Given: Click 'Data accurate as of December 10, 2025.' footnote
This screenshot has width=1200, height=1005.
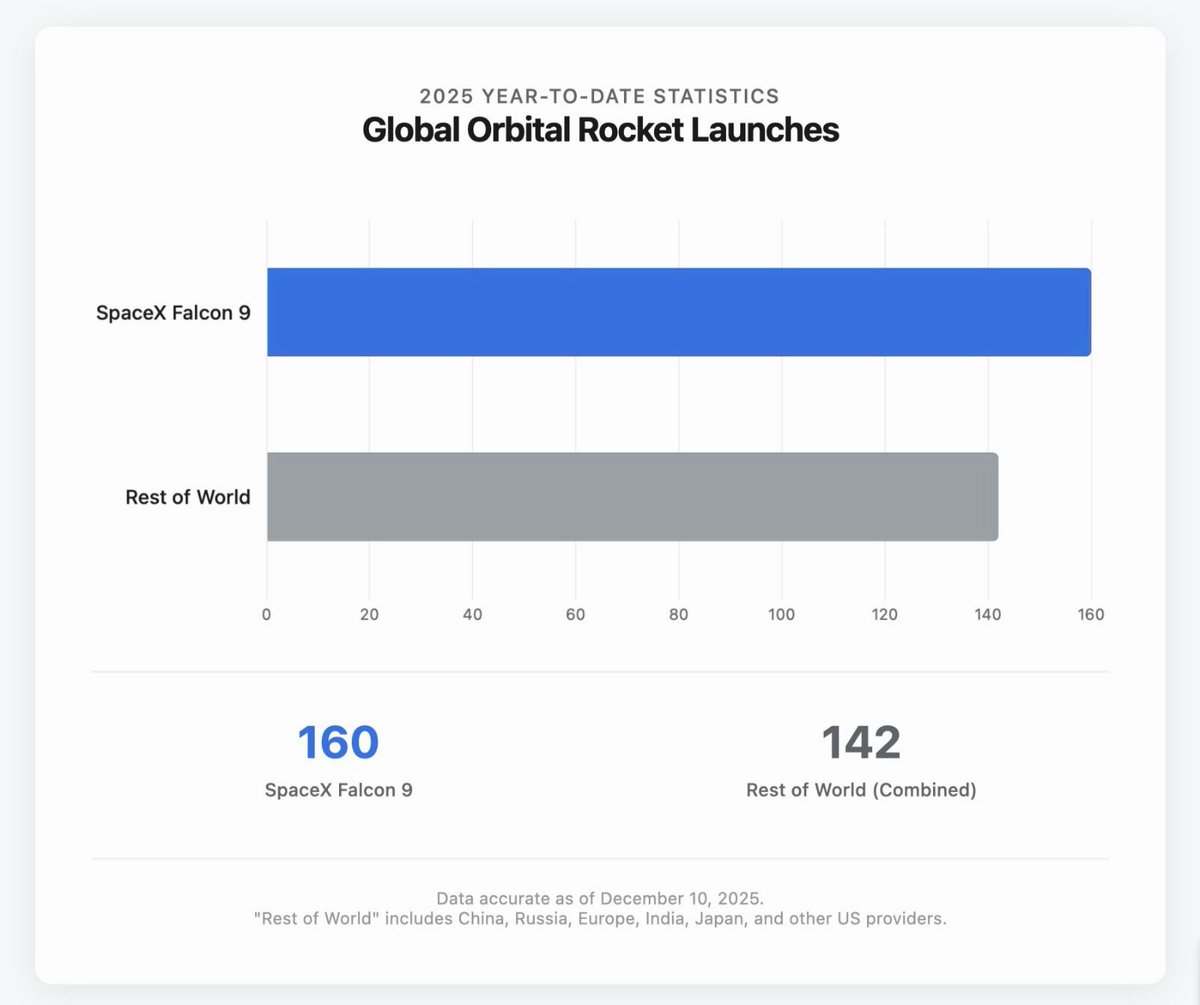Looking at the screenshot, I should 600,898.
